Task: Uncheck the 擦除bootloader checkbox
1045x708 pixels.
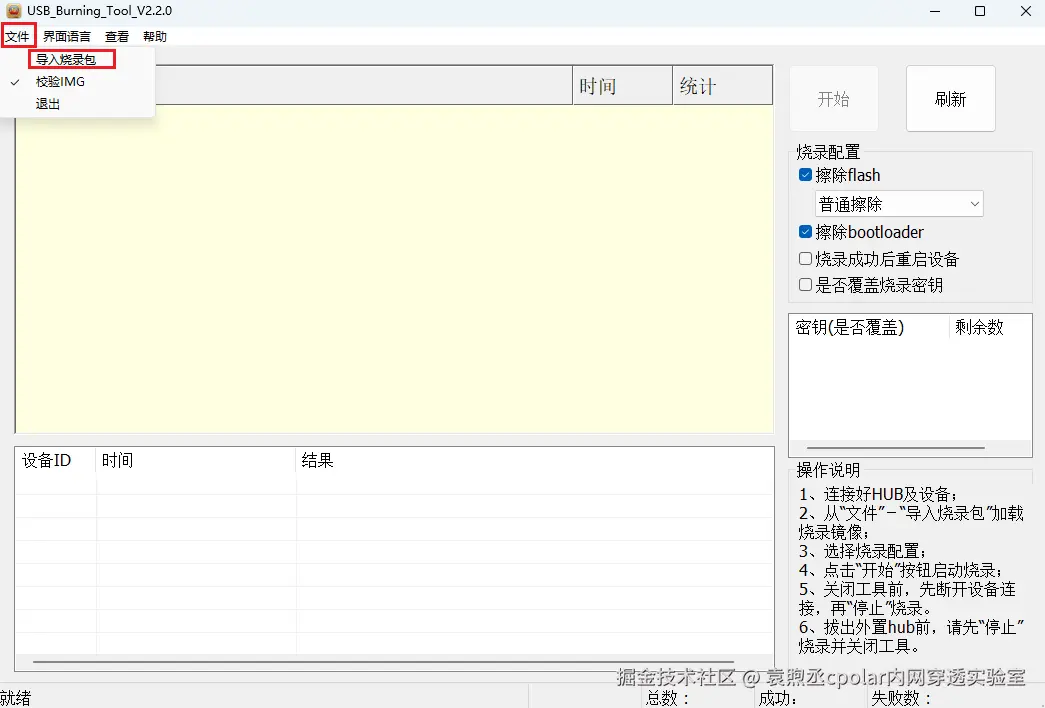Action: (x=805, y=231)
